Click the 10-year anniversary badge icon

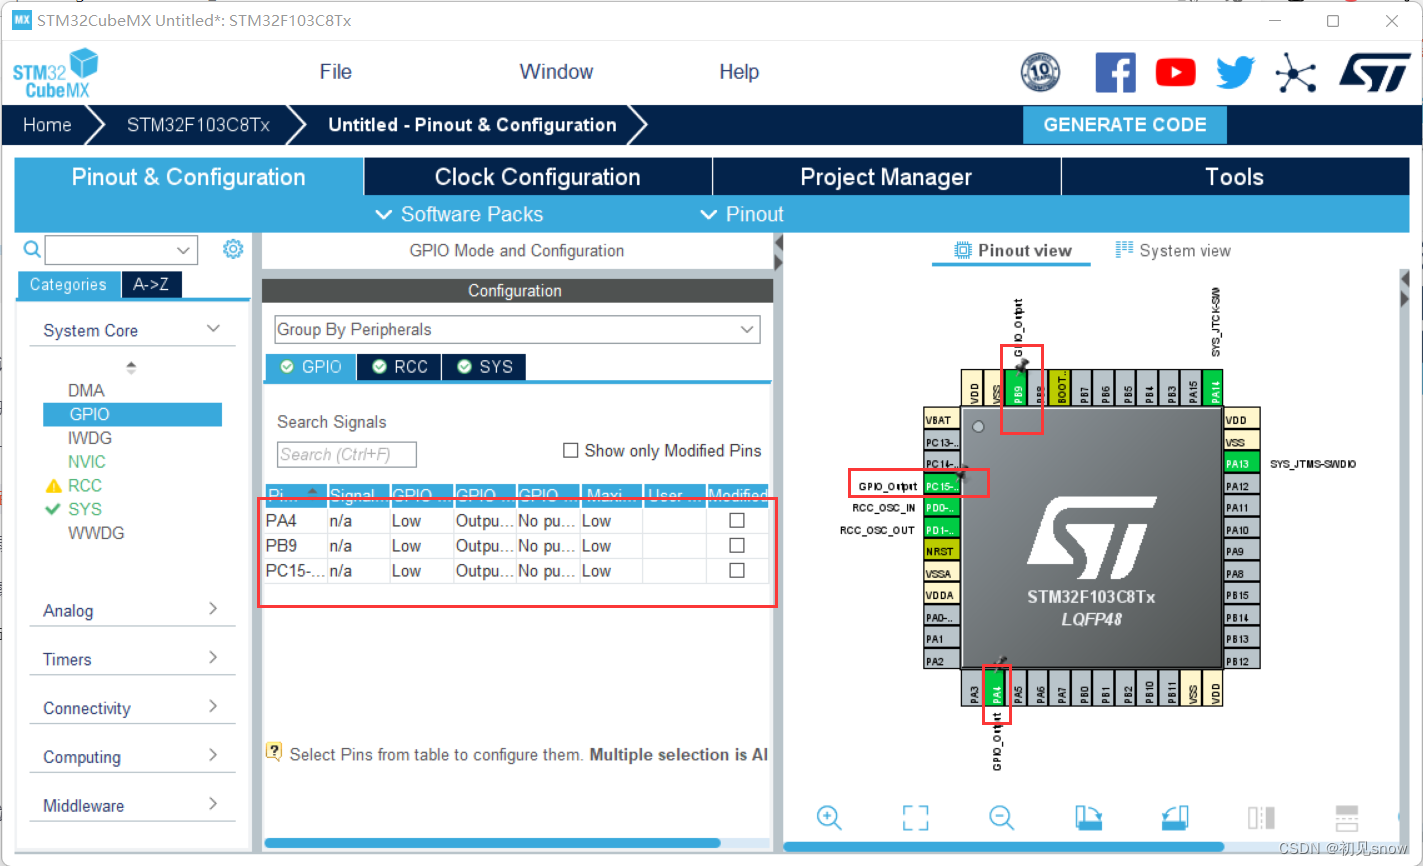pyautogui.click(x=1040, y=72)
